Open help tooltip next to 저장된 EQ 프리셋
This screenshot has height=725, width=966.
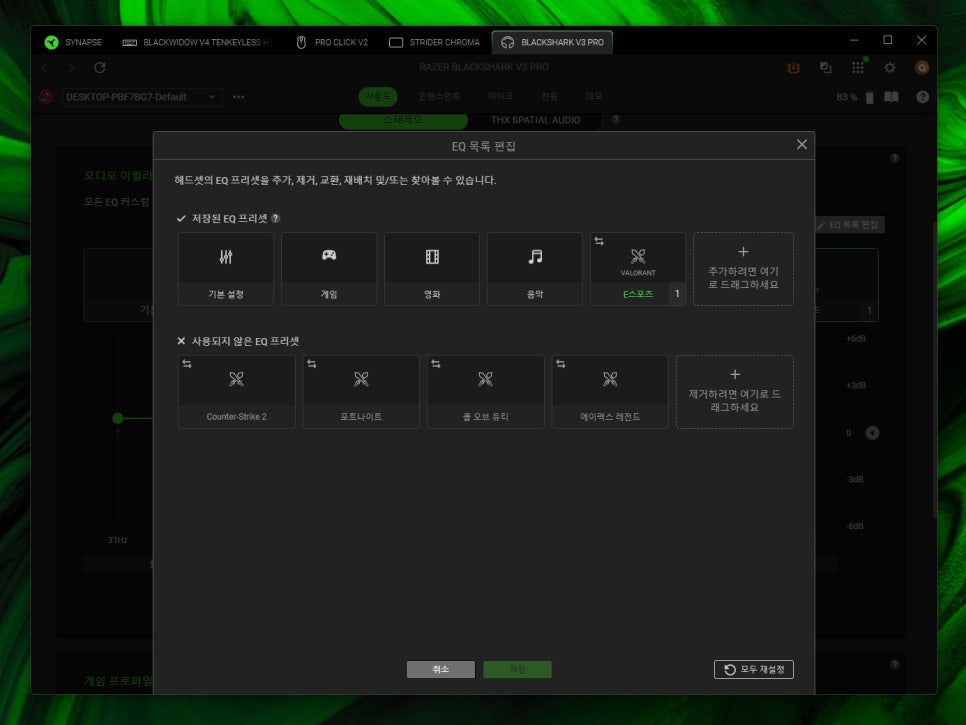pos(275,218)
